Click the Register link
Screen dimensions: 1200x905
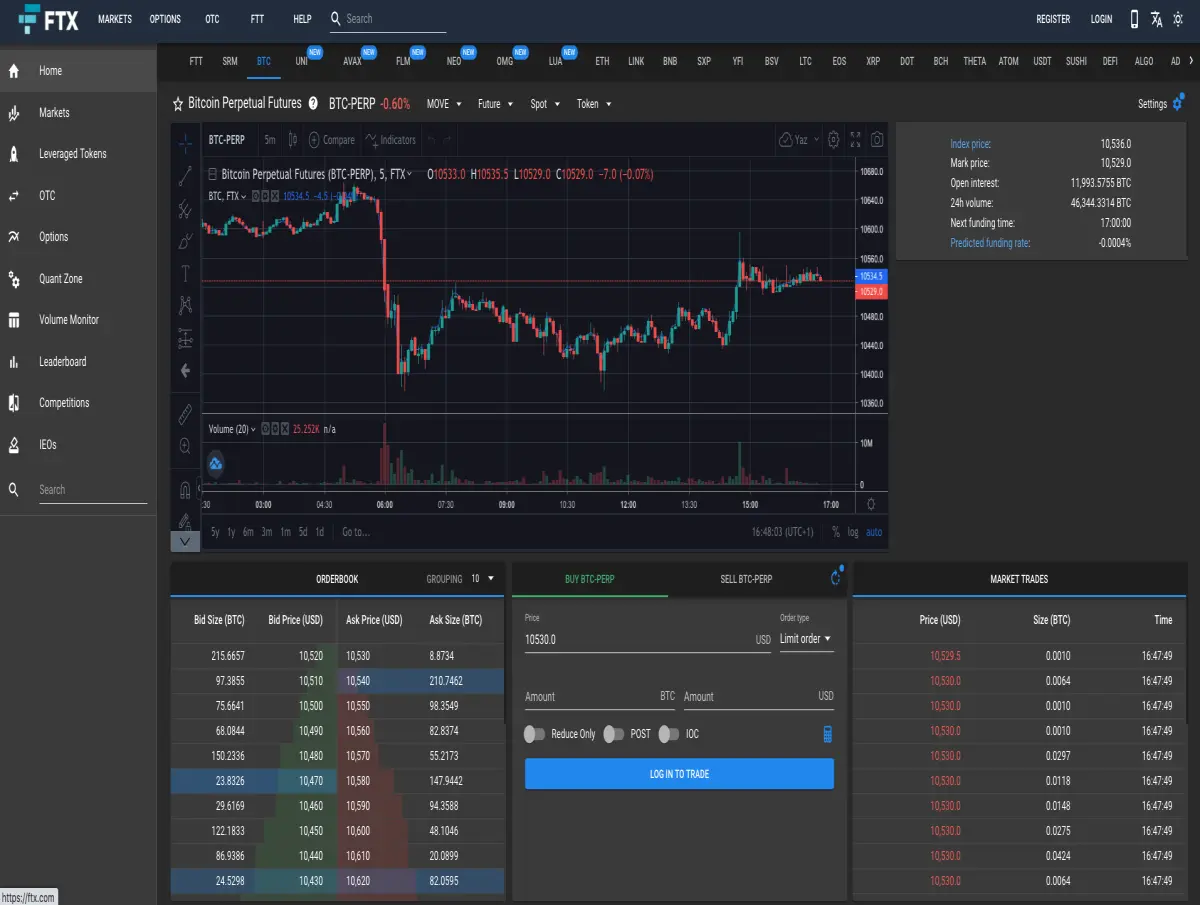point(1053,19)
